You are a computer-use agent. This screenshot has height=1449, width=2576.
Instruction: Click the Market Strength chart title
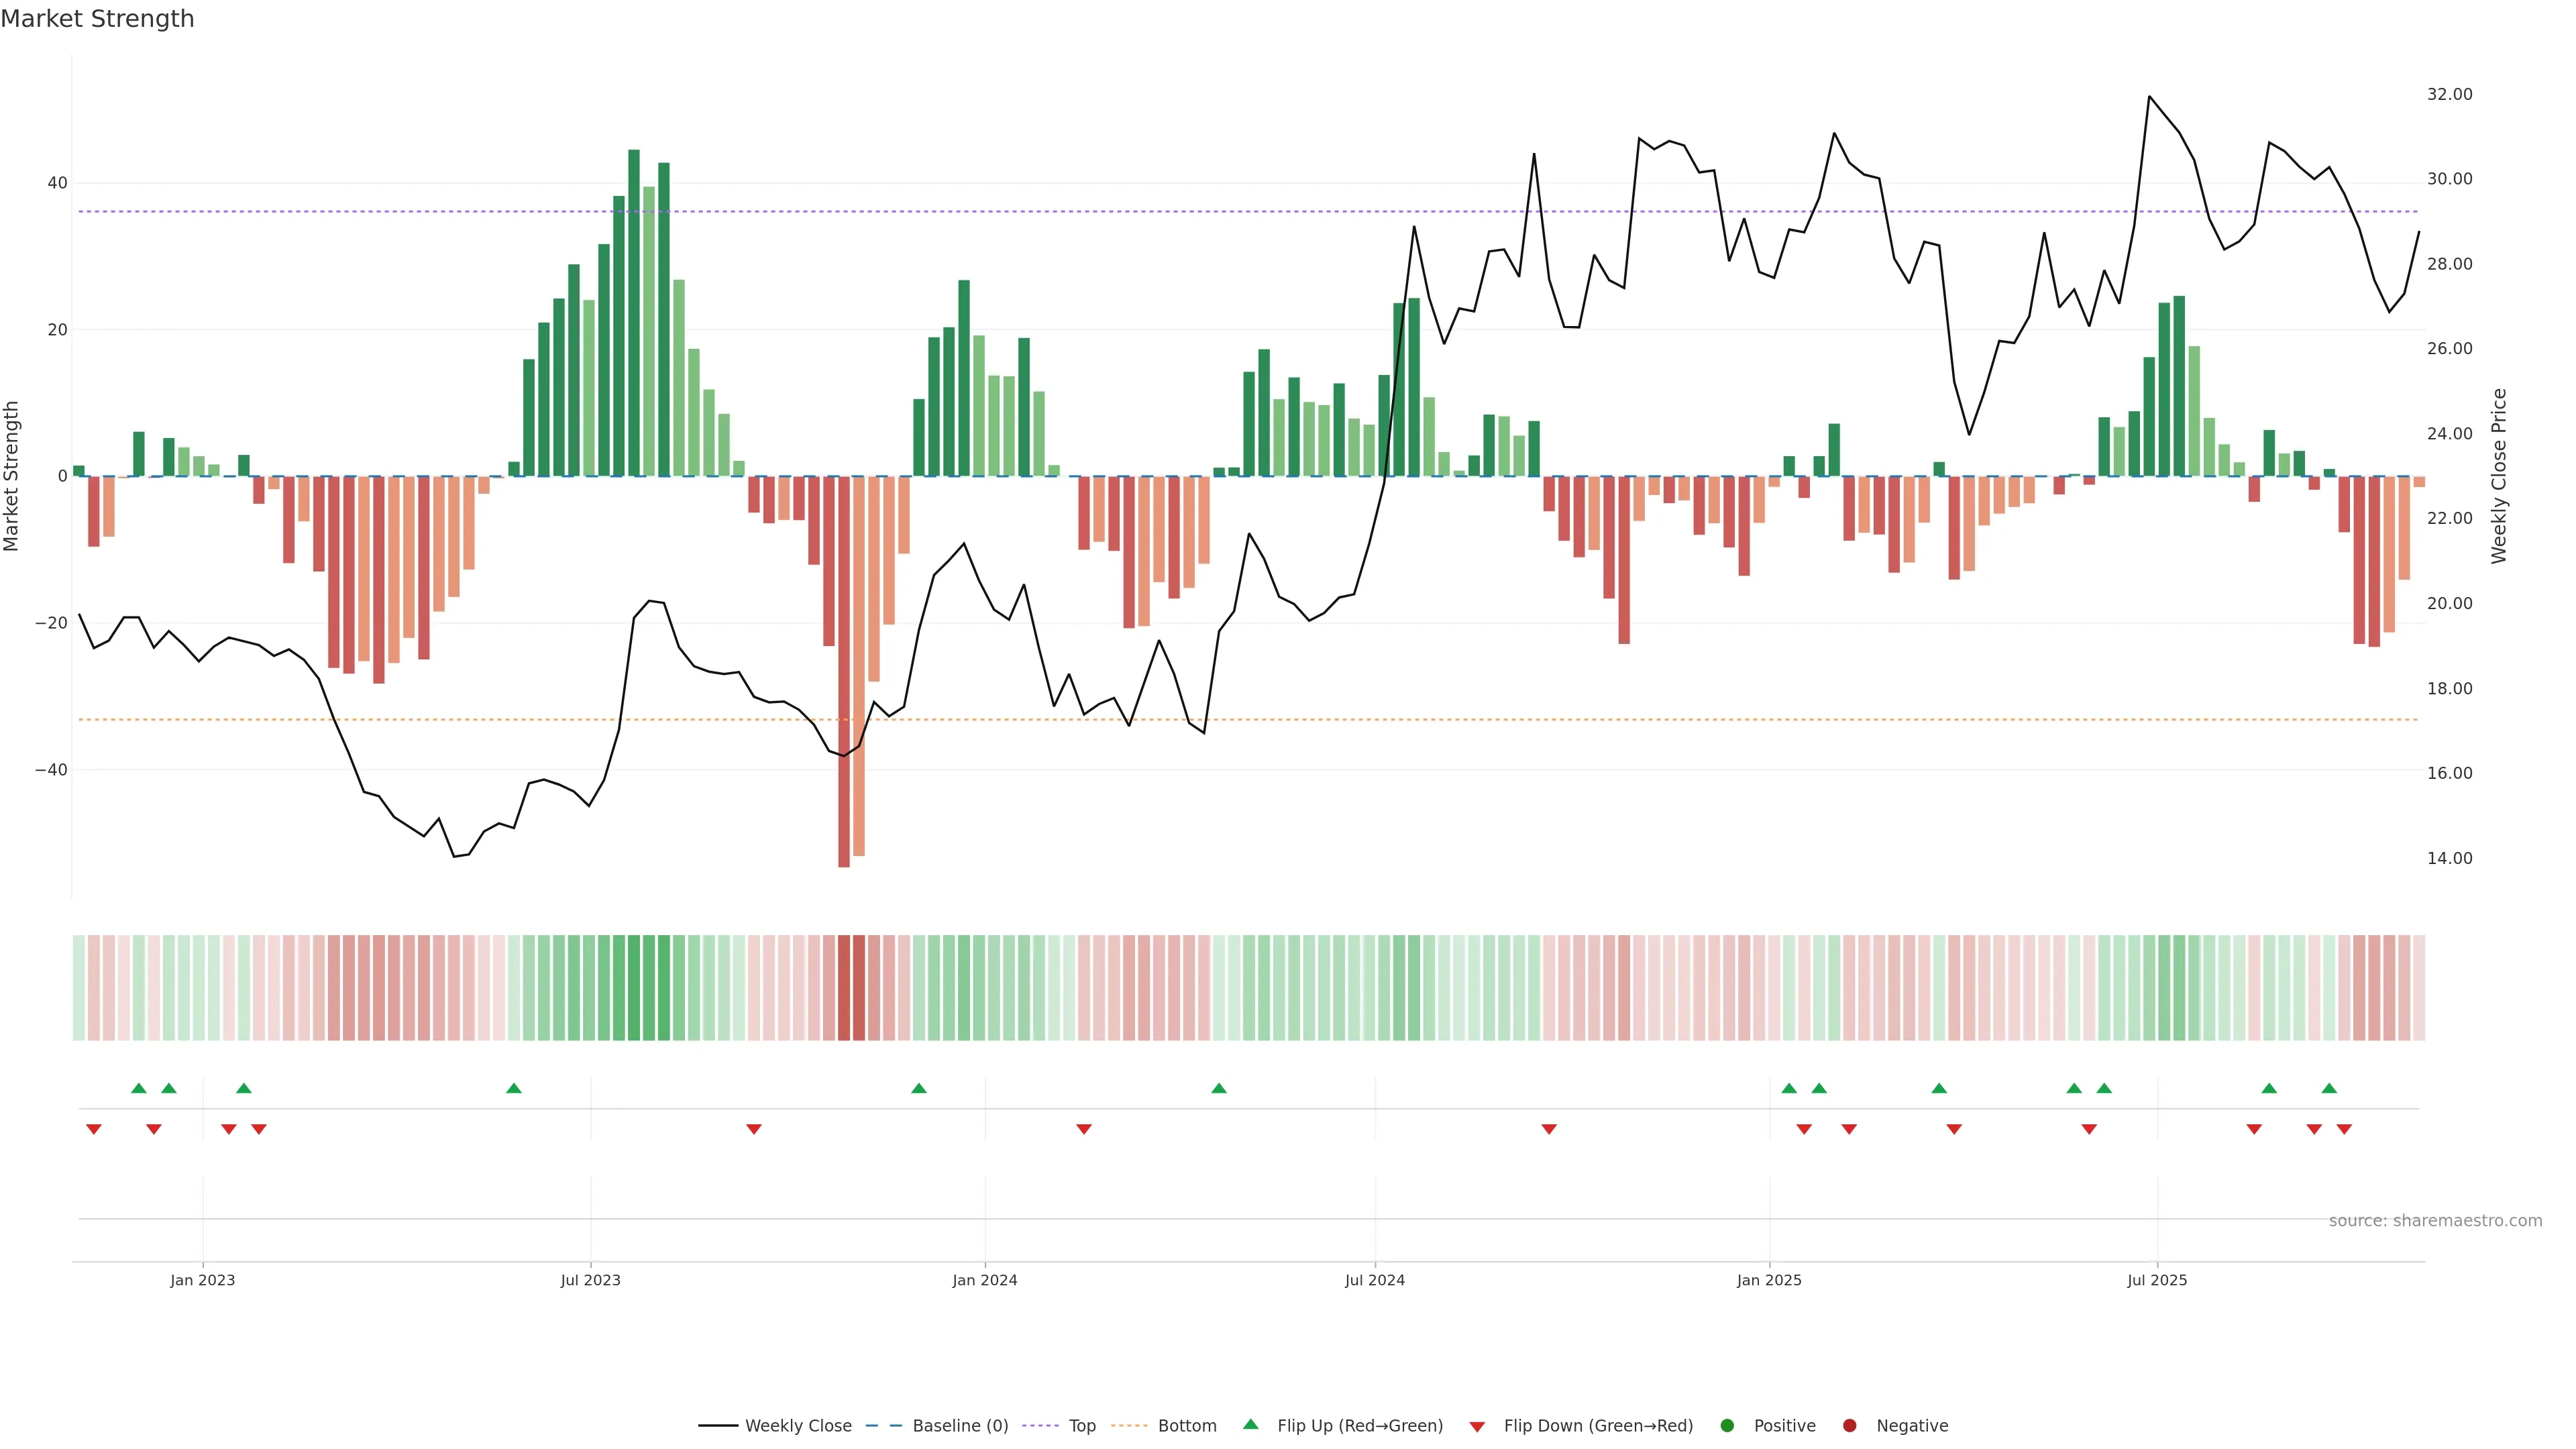click(97, 19)
